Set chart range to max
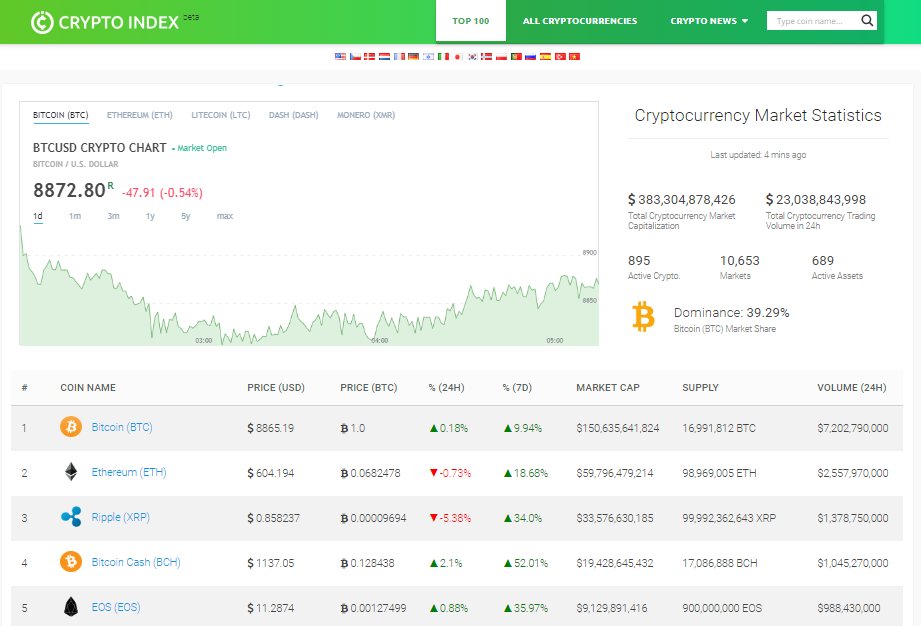921x626 pixels. click(x=225, y=216)
